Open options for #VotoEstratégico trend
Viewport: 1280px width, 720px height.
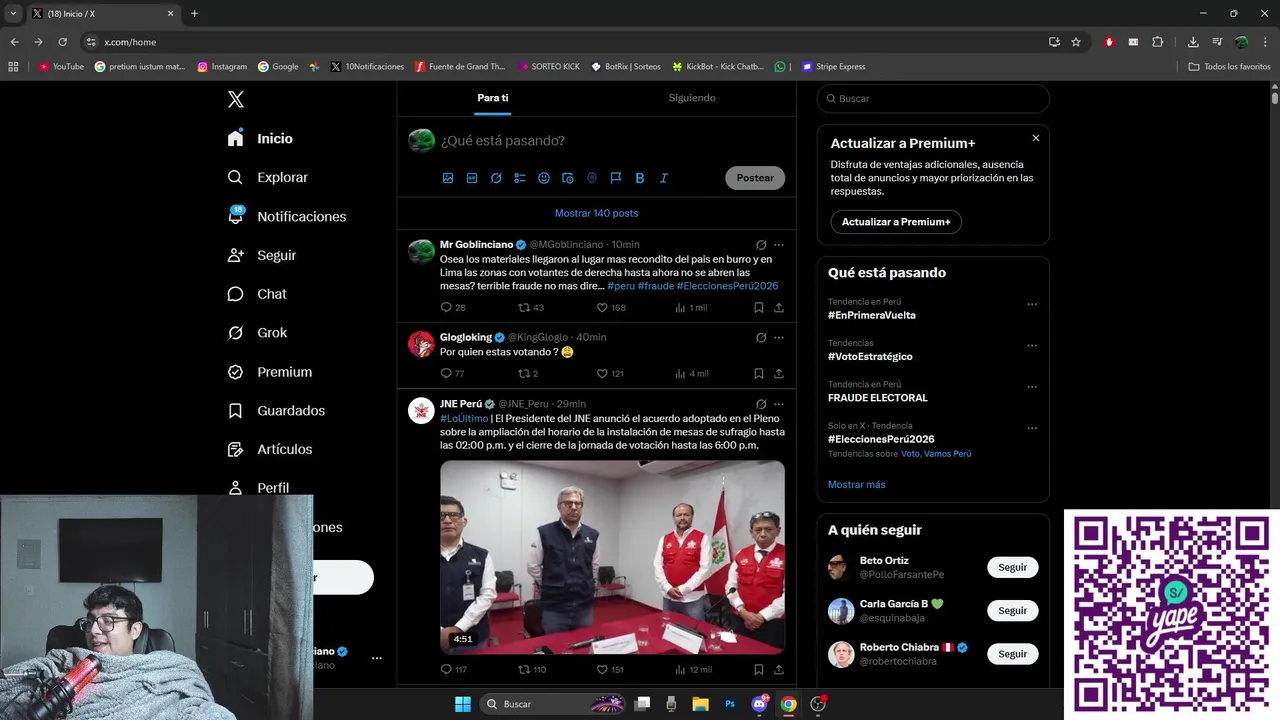1032,345
